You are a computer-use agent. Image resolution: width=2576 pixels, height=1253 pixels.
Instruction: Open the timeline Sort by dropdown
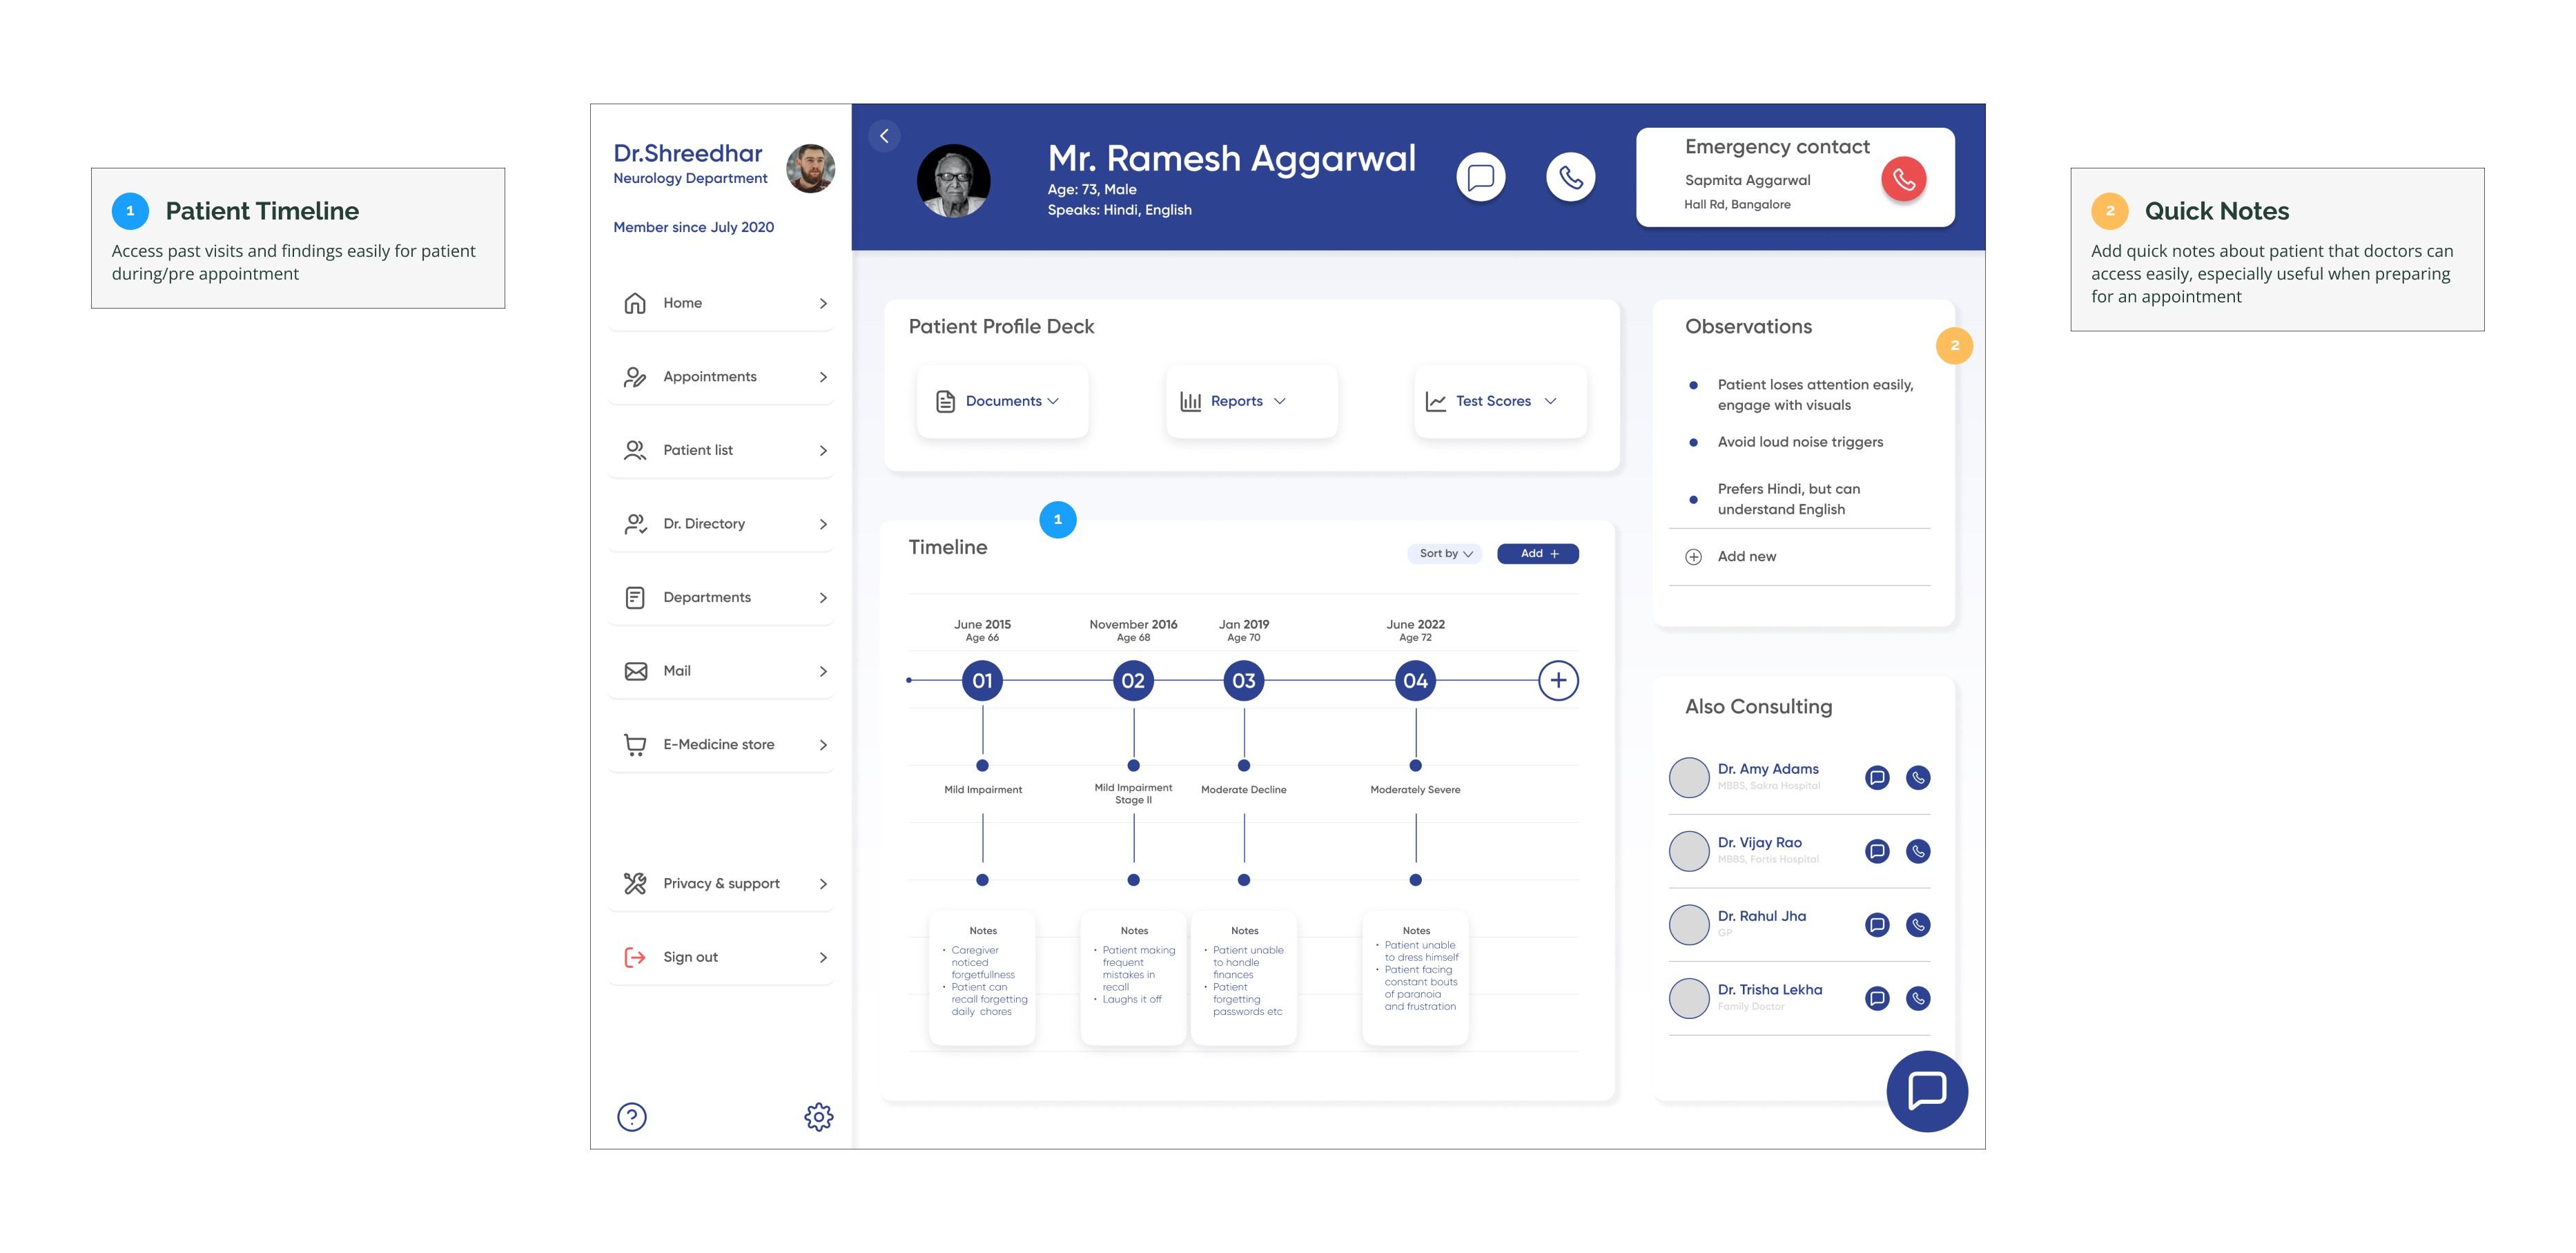(1445, 553)
